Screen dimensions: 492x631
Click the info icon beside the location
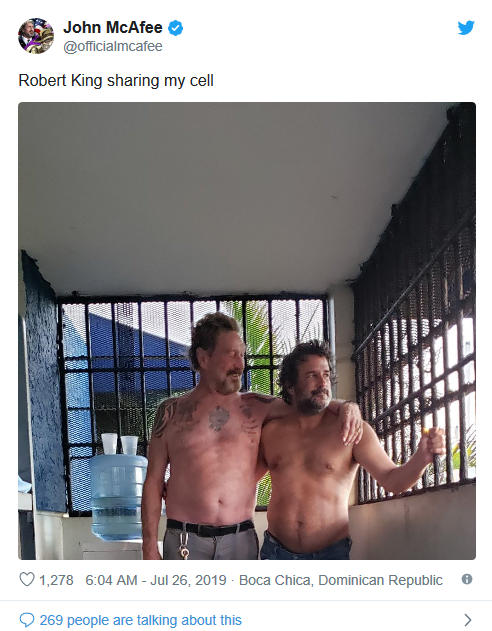[467, 579]
